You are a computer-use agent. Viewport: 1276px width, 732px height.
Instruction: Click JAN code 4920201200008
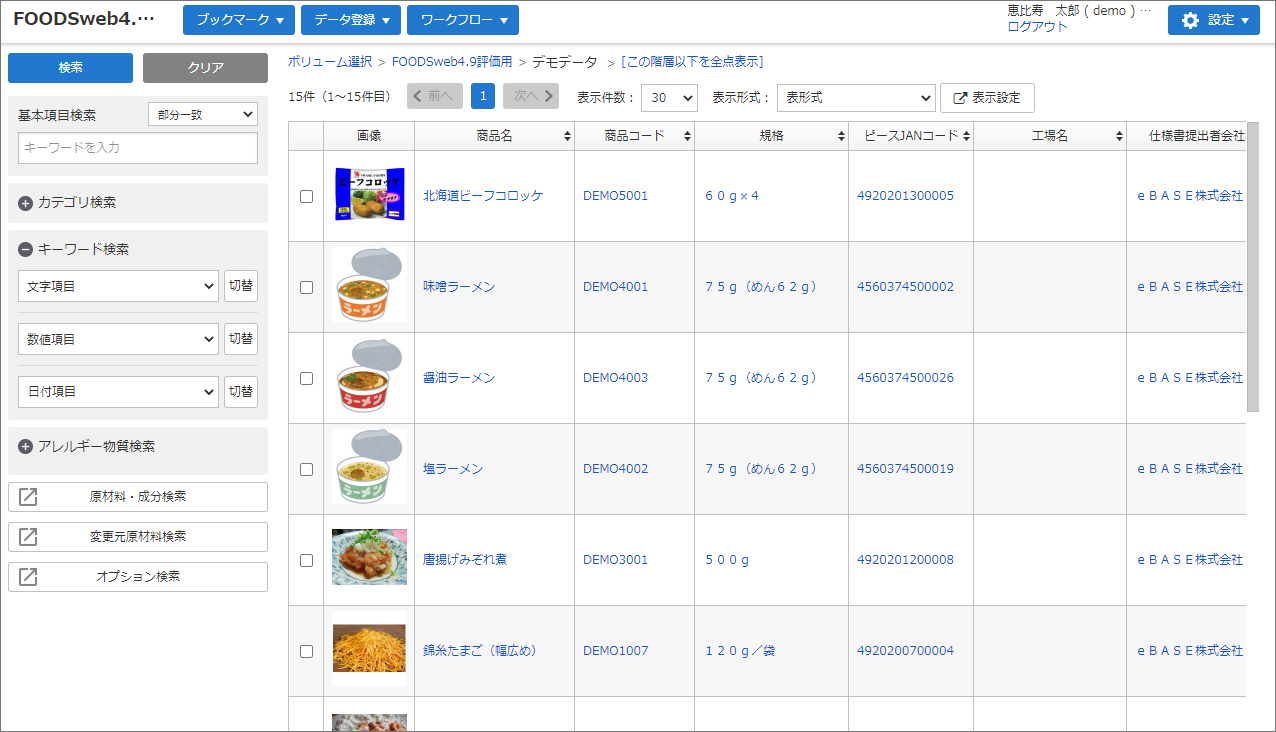coord(905,560)
